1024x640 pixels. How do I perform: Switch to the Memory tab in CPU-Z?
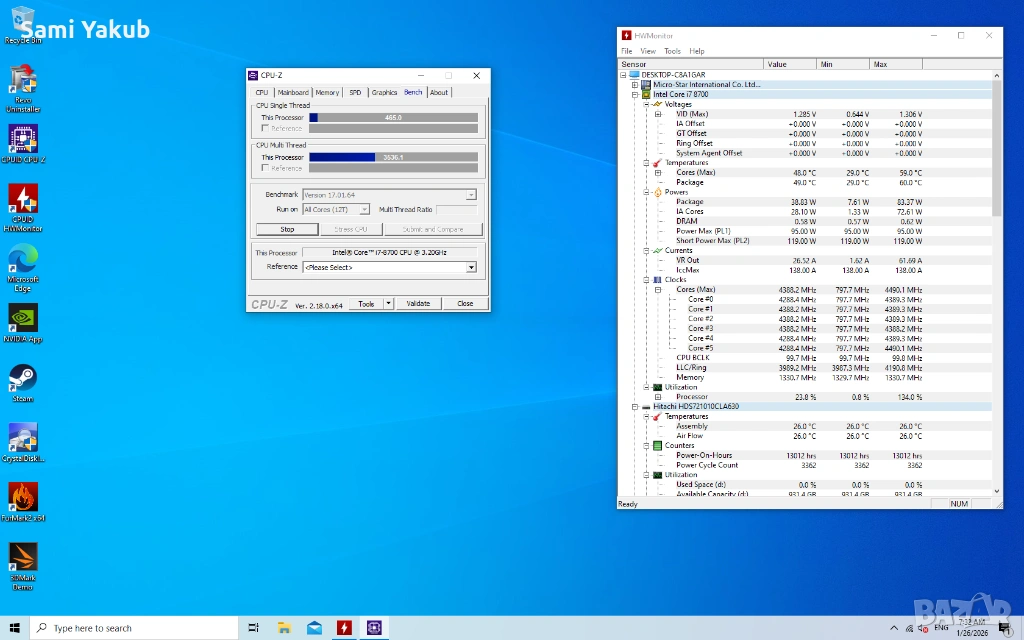tap(327, 93)
